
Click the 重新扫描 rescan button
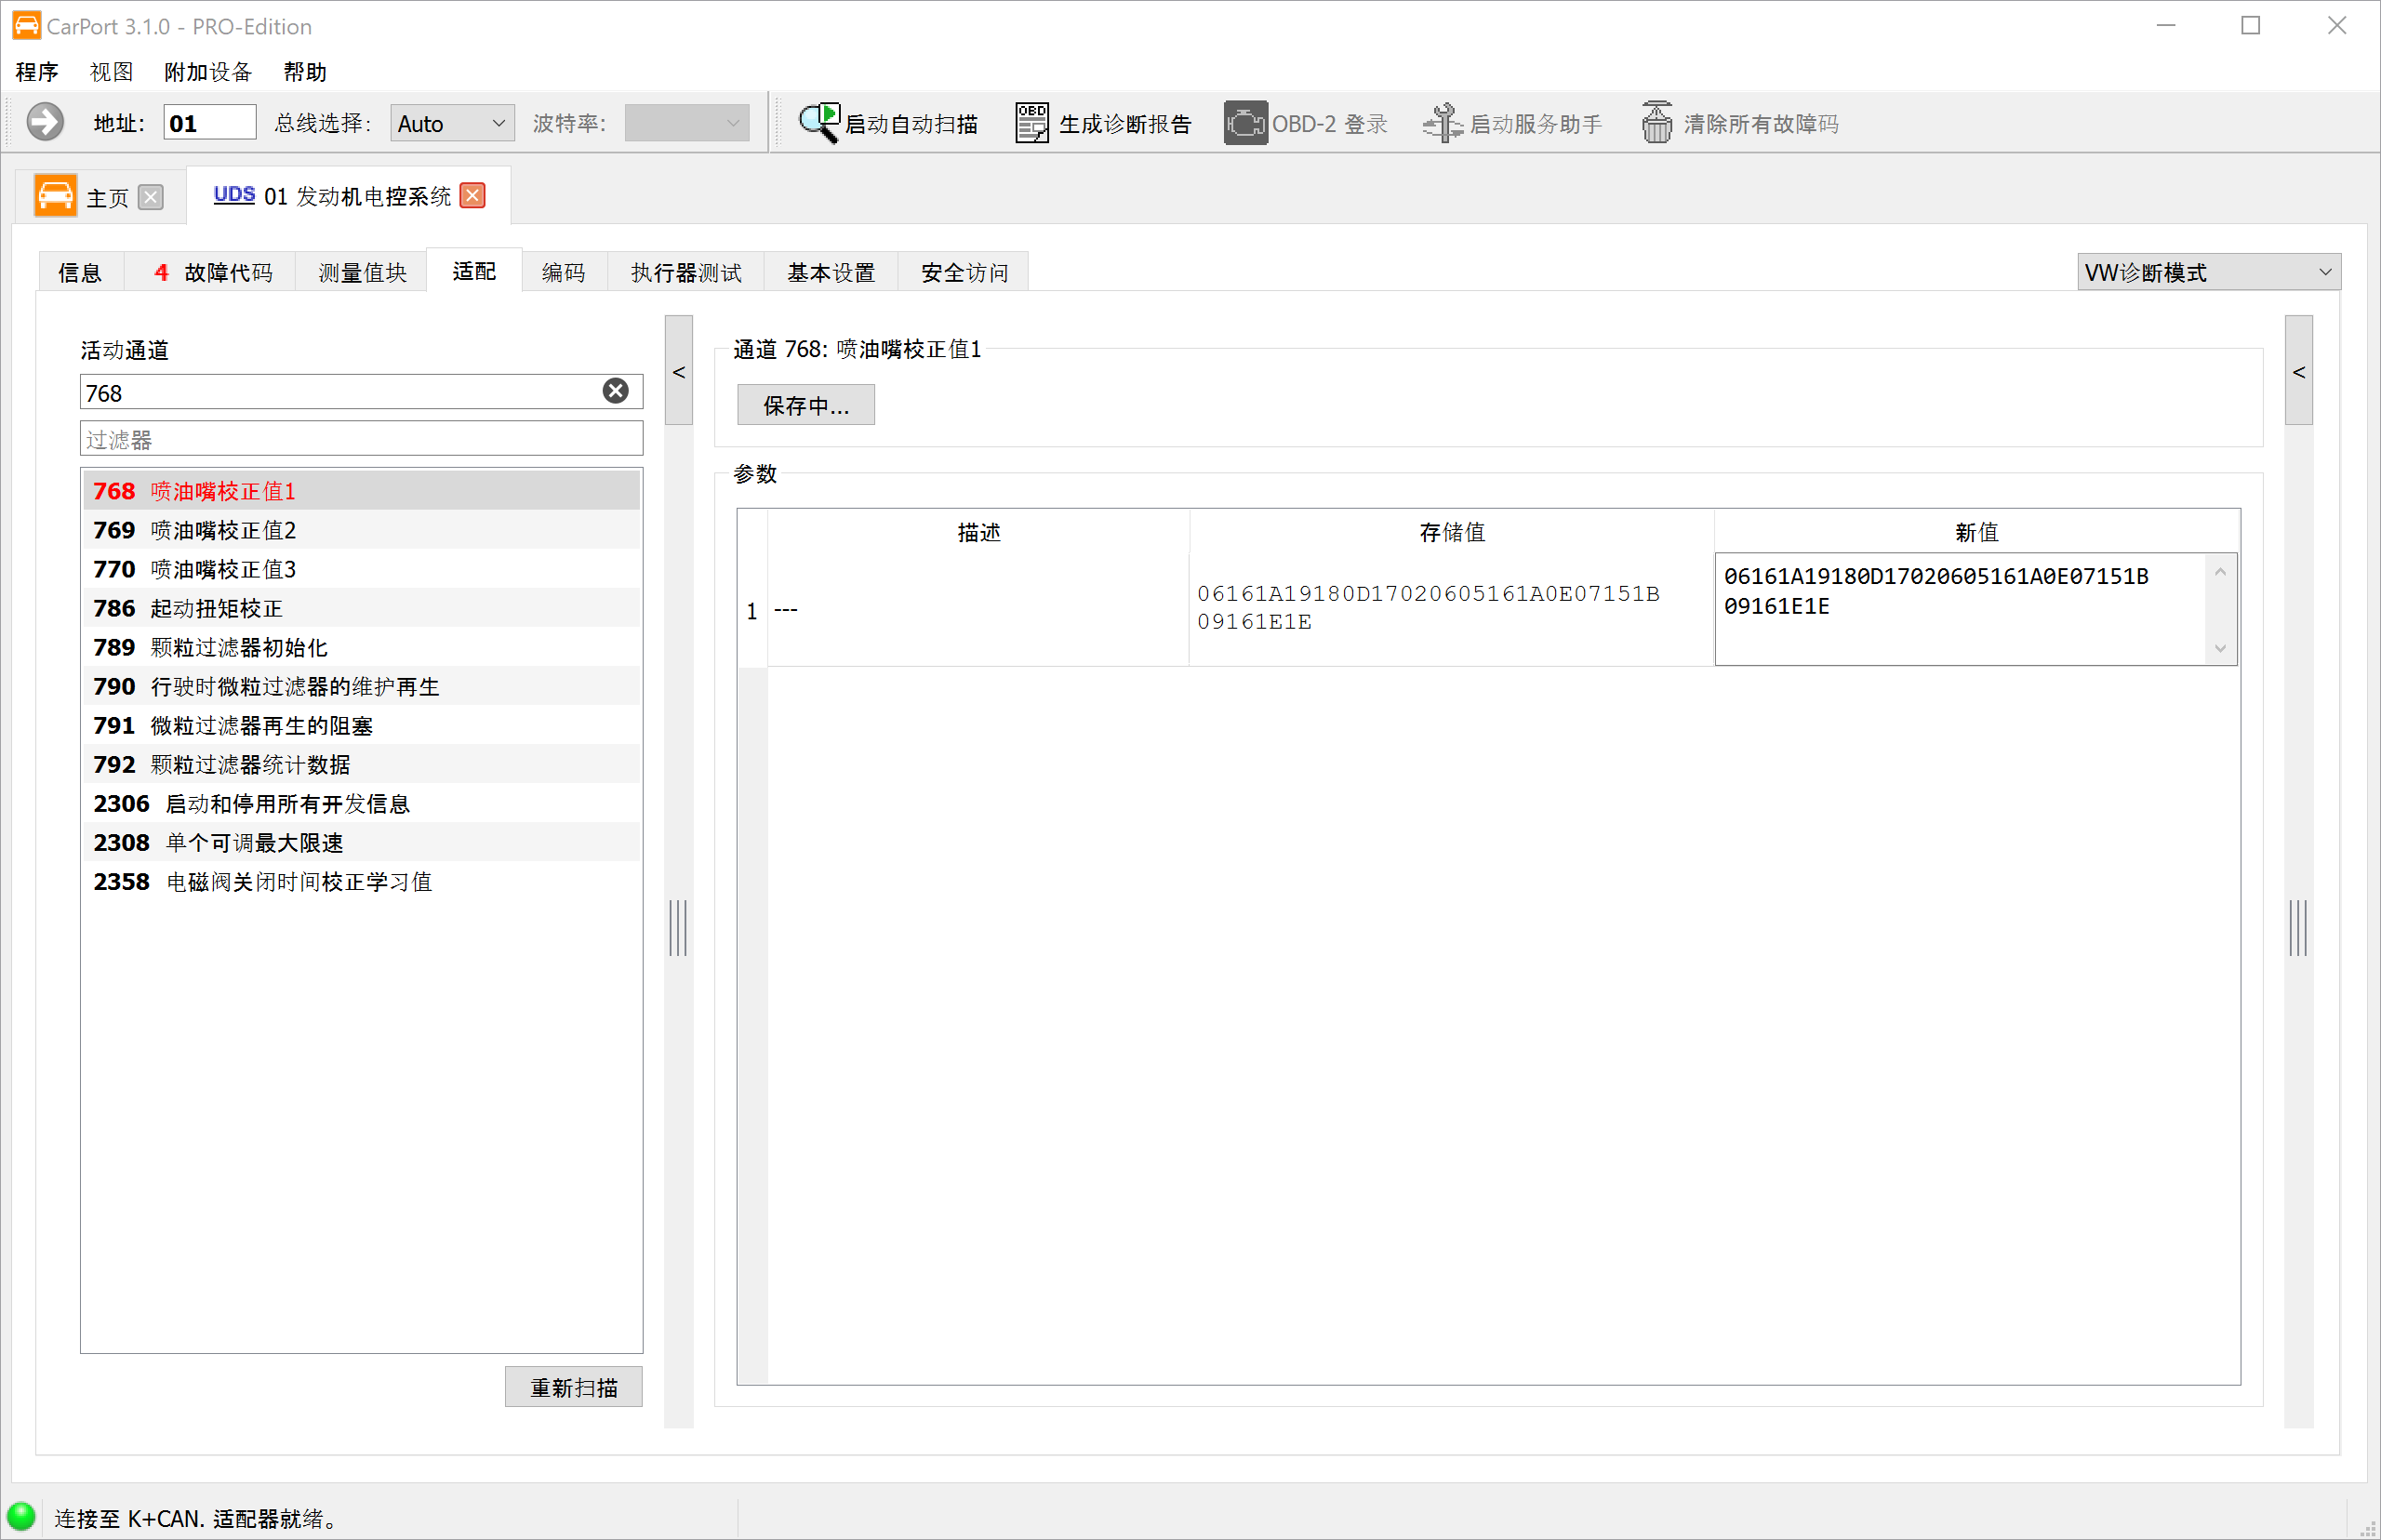tap(574, 1387)
